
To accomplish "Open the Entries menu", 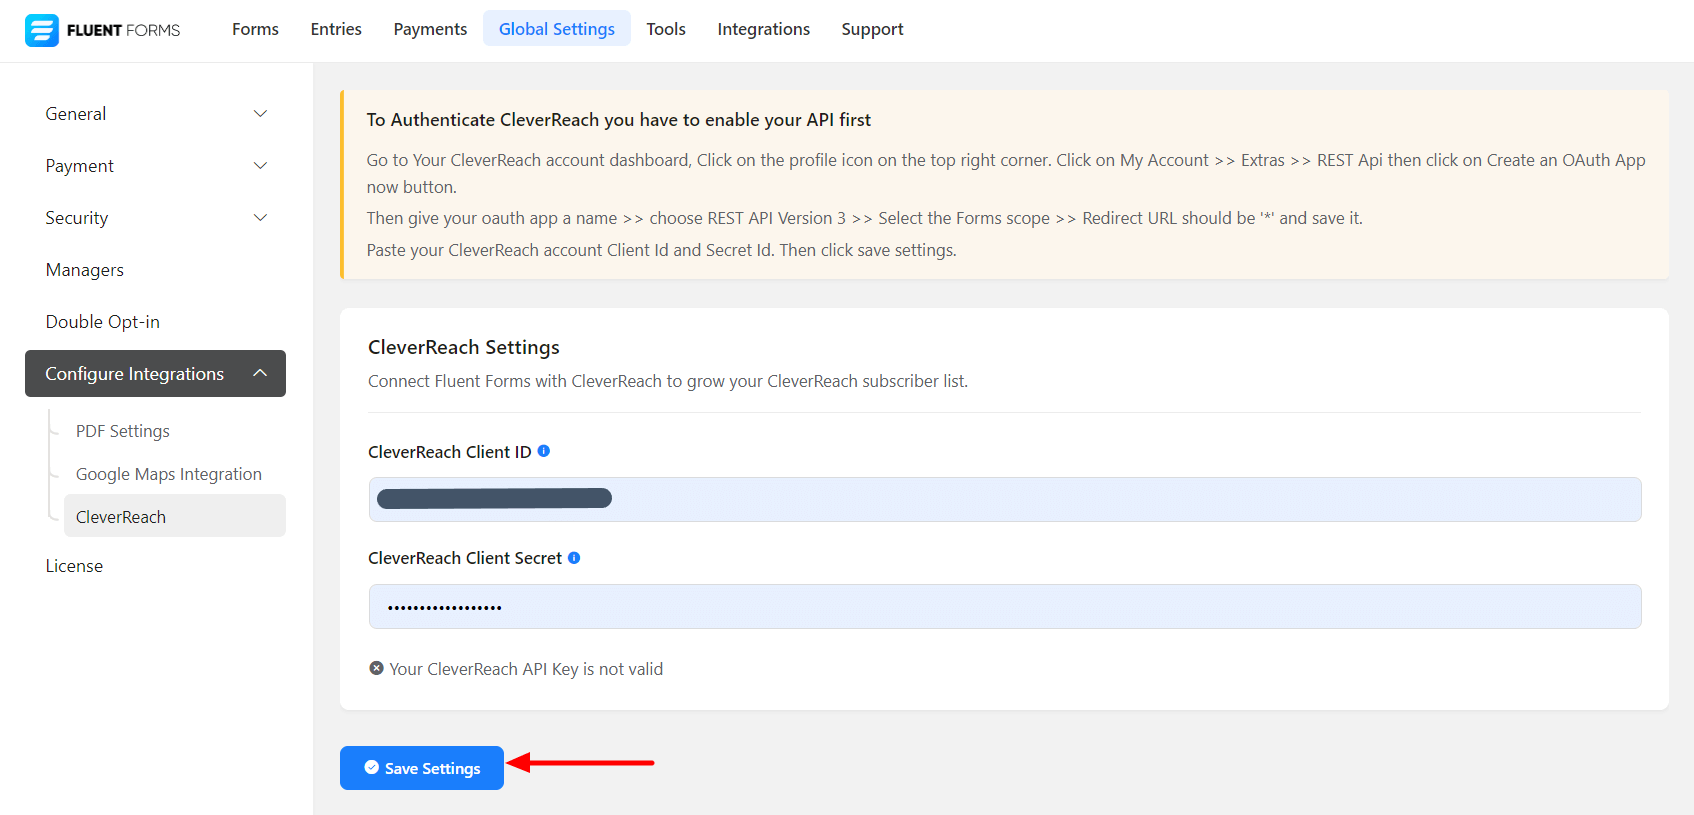I will click(x=336, y=29).
